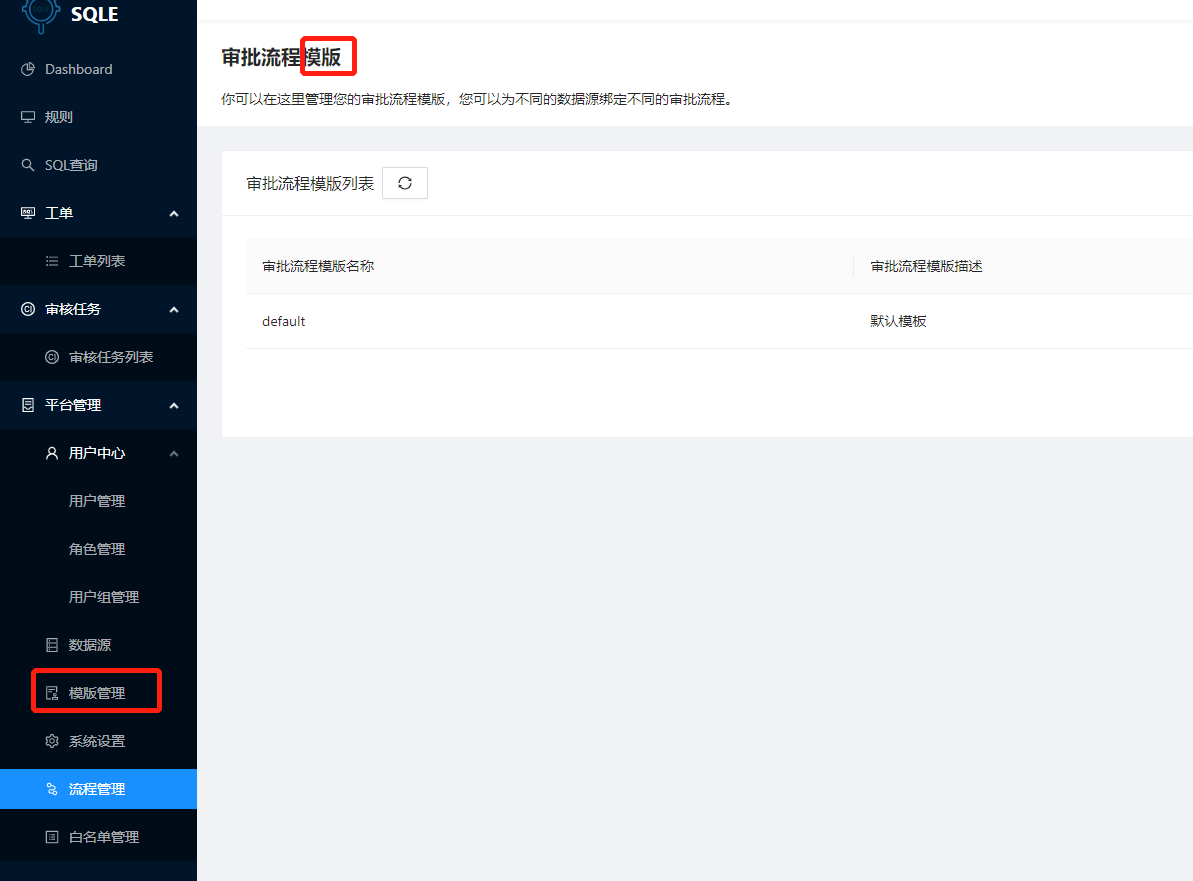Click the 审批流程模版描述 column header
The width and height of the screenshot is (1193, 881).
927,266
